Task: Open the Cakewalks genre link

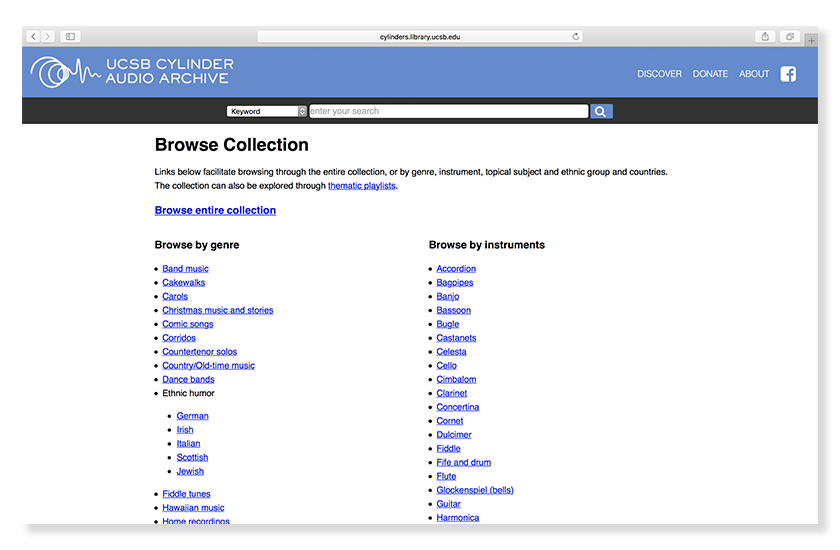Action: click(x=184, y=283)
